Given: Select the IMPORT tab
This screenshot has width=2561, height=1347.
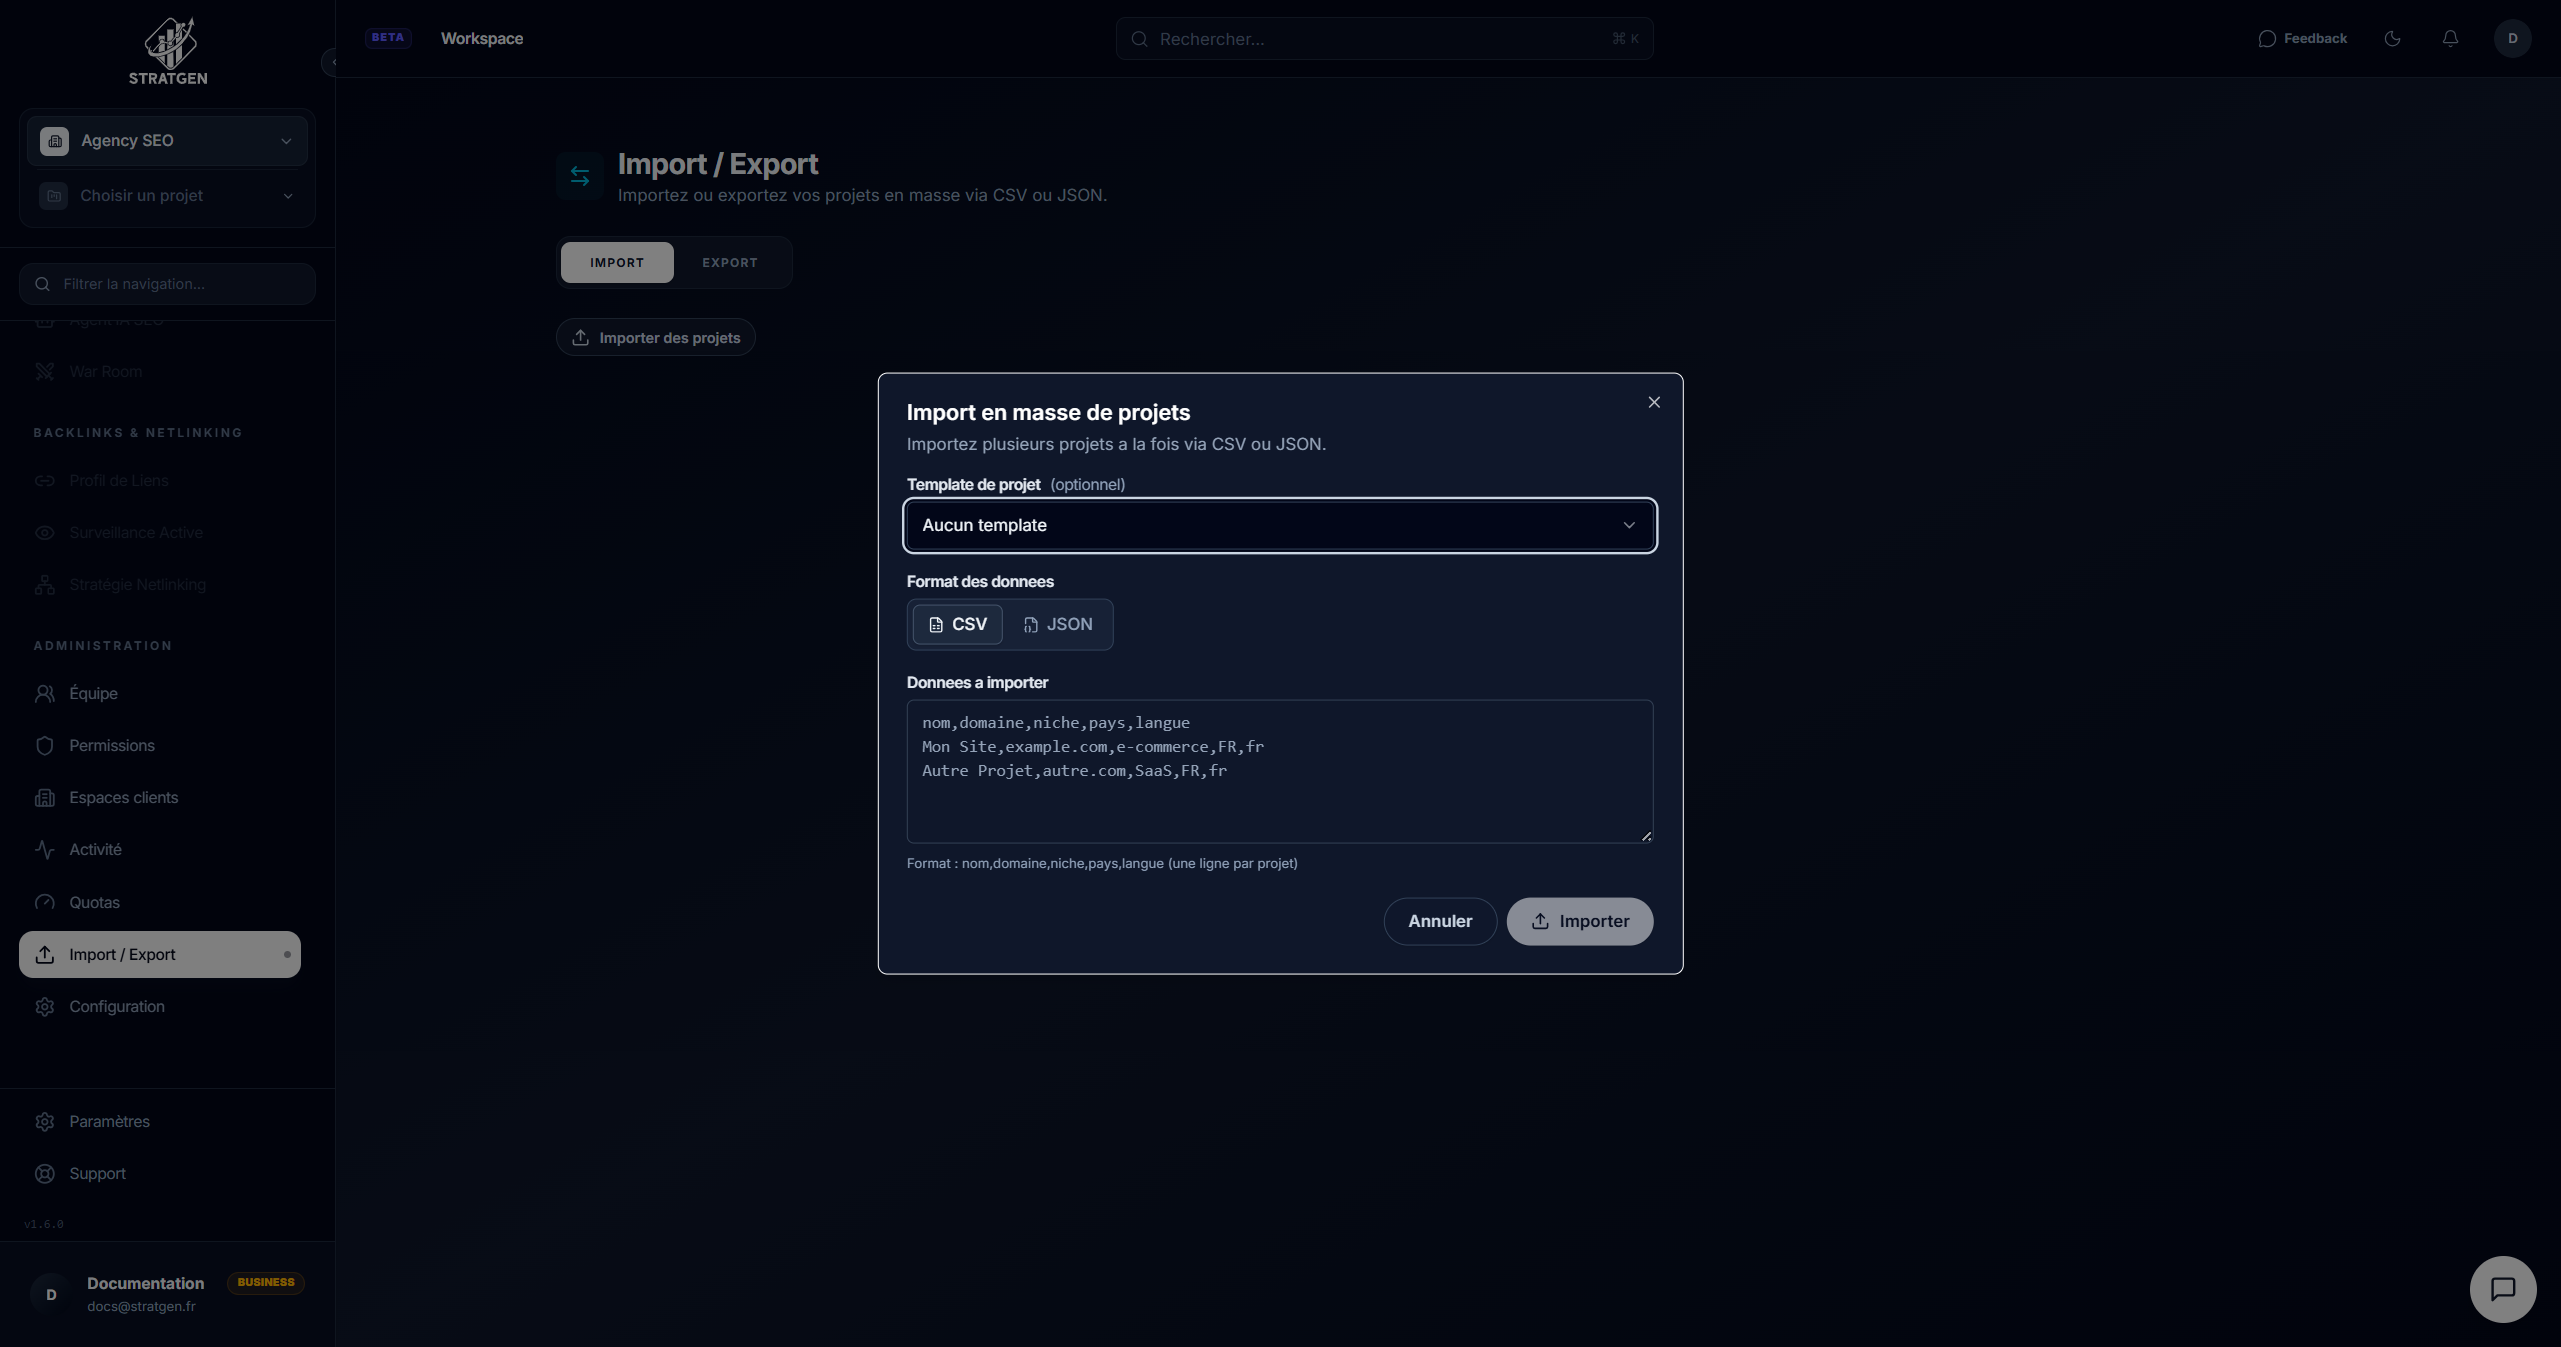Looking at the screenshot, I should (616, 262).
